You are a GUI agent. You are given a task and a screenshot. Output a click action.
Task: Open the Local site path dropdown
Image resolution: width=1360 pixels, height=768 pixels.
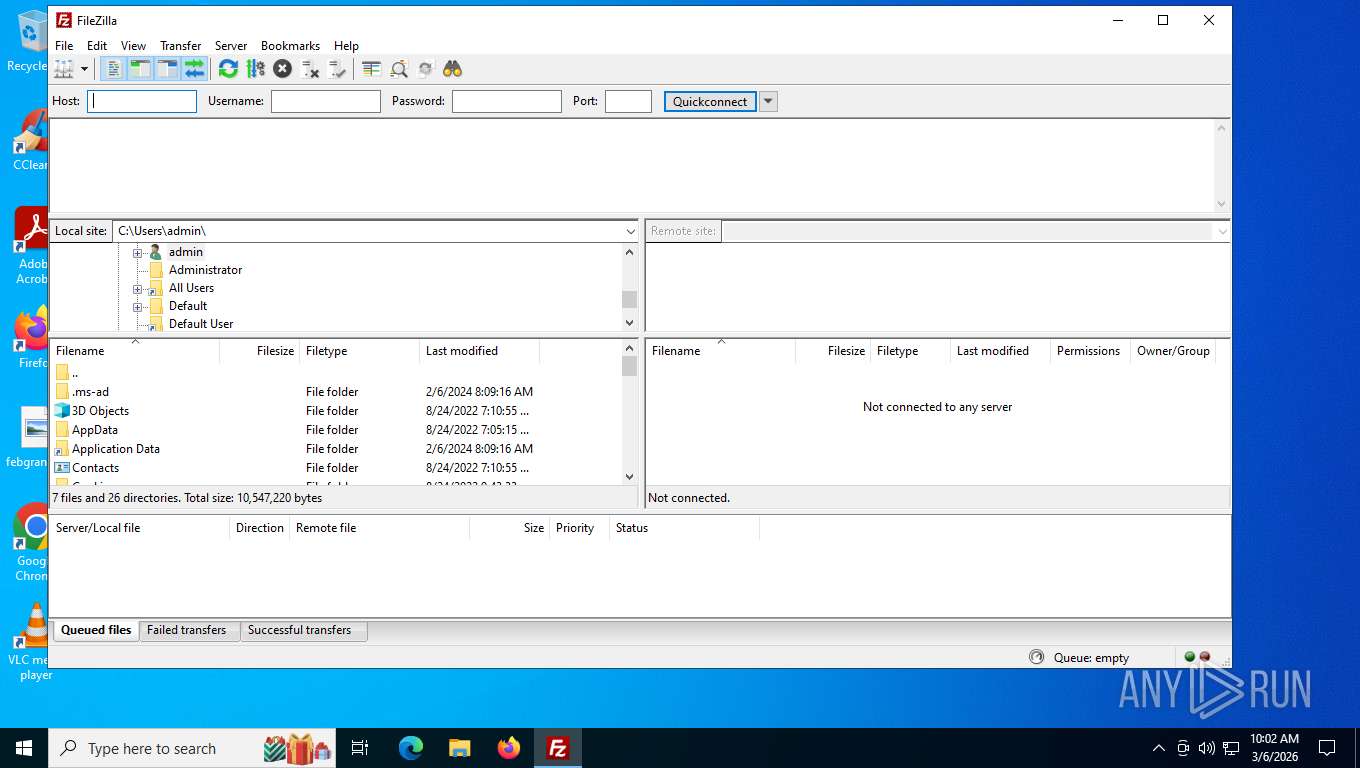coord(630,231)
